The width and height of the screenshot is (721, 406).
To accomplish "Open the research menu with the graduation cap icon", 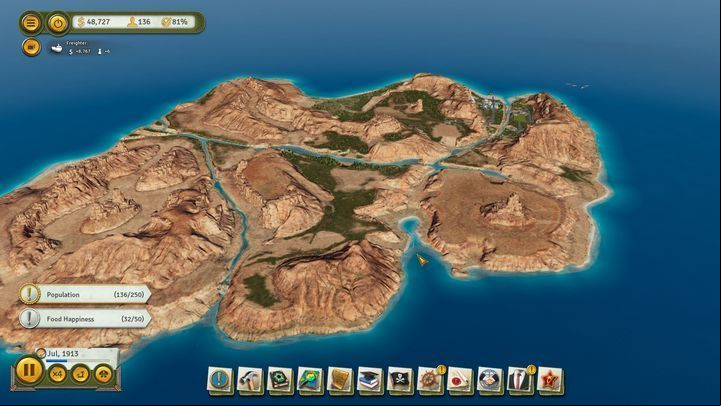I will [x=370, y=380].
